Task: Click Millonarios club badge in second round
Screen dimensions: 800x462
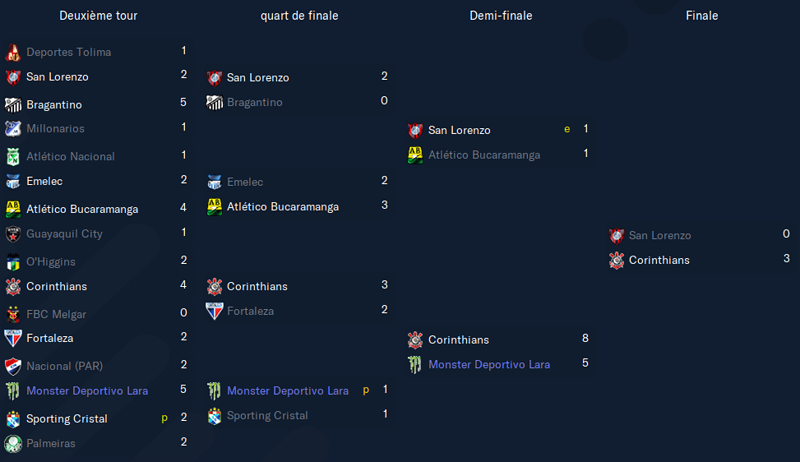Action: [x=13, y=129]
